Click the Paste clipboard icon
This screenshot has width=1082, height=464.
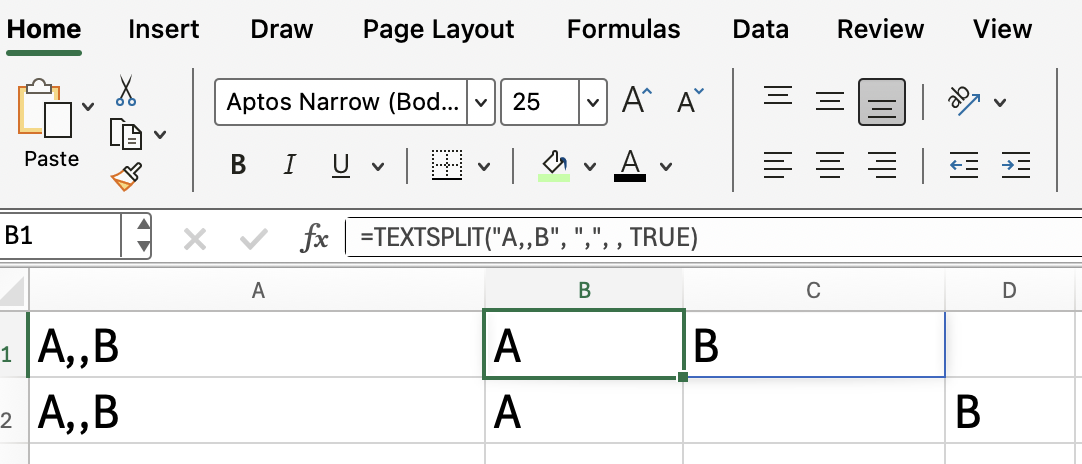(x=45, y=108)
